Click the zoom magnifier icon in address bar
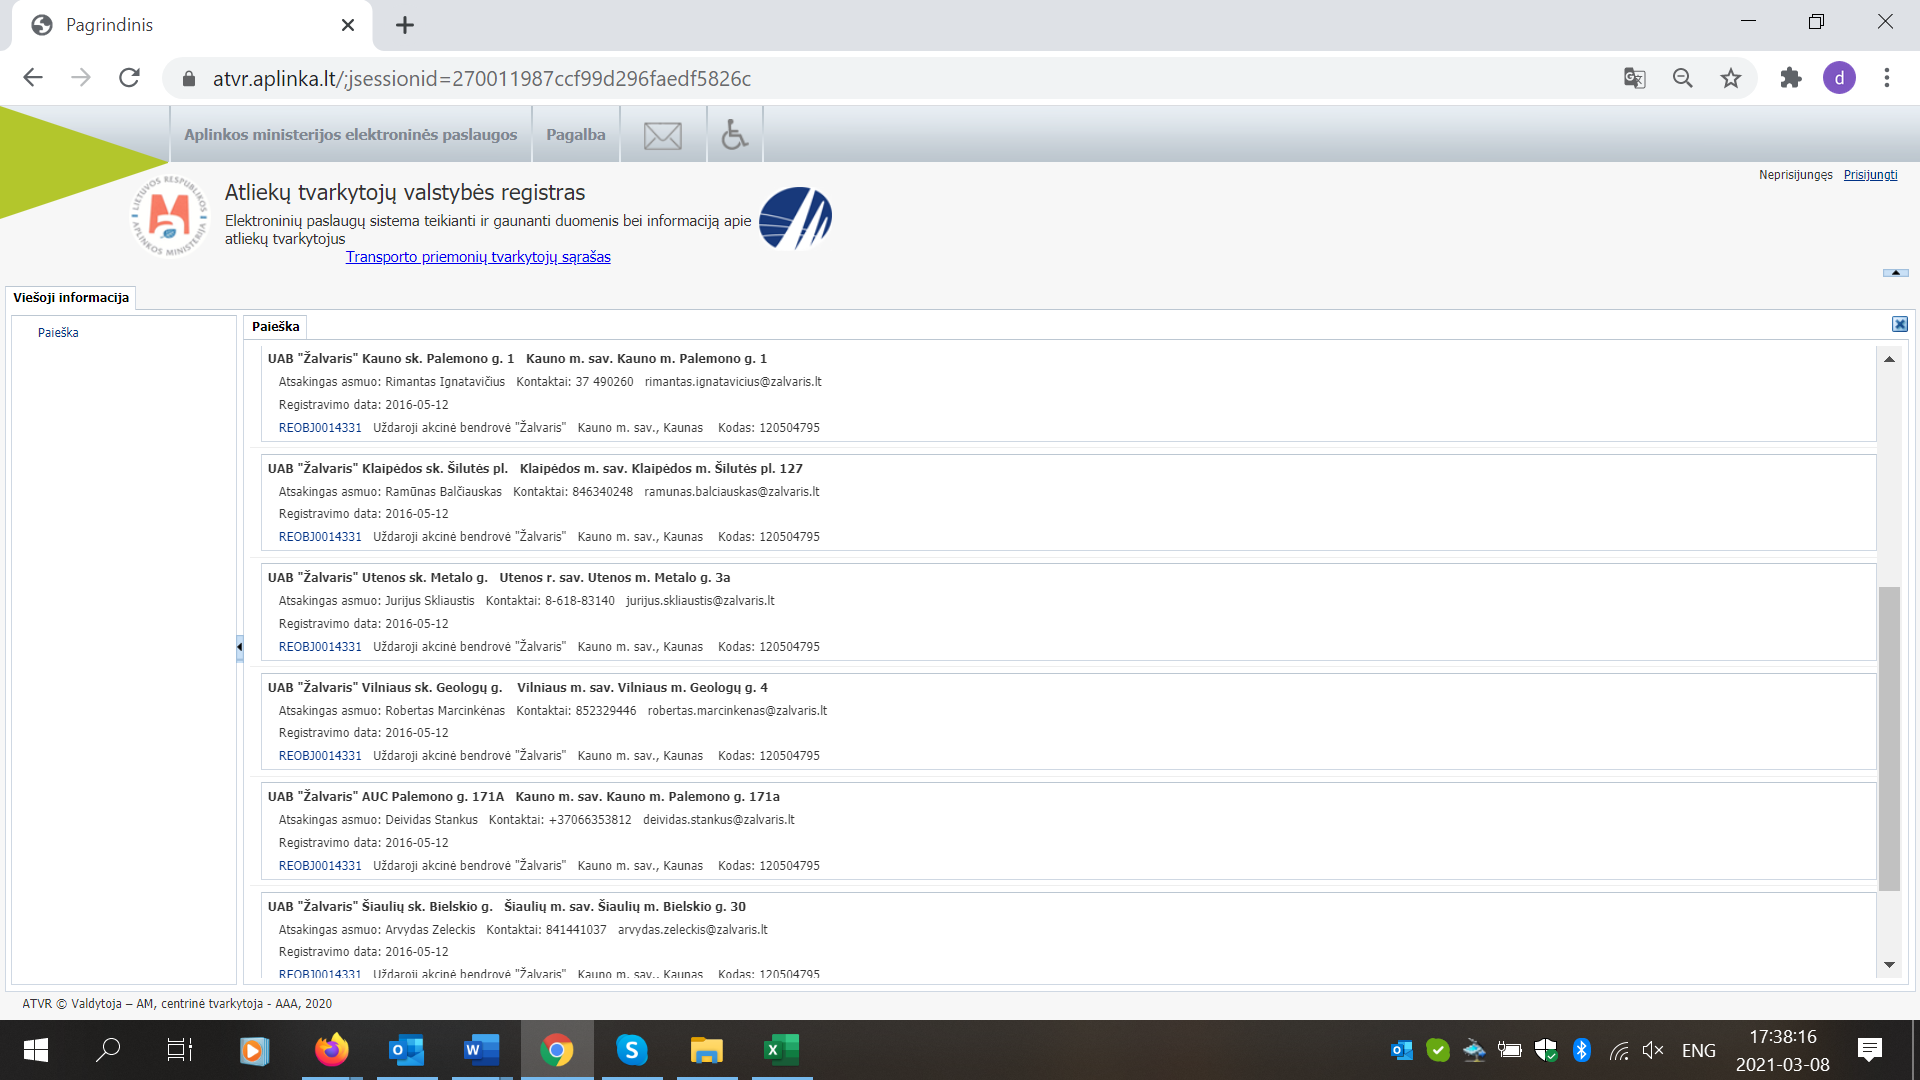The height and width of the screenshot is (1080, 1920). click(1683, 78)
